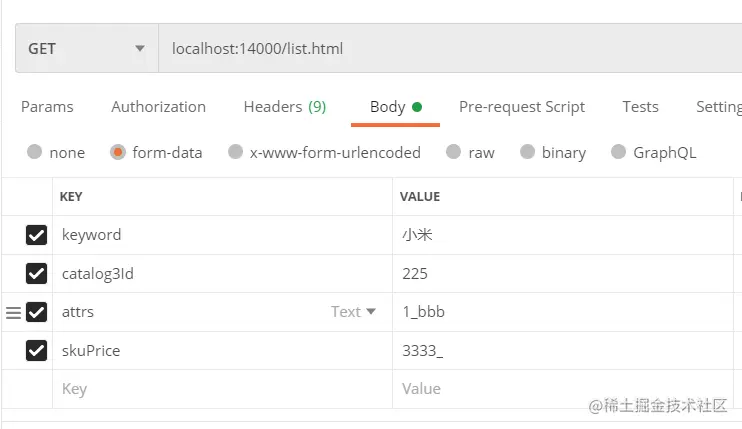Click the empty Value placeholder field
The image size is (742, 429).
pyautogui.click(x=563, y=389)
